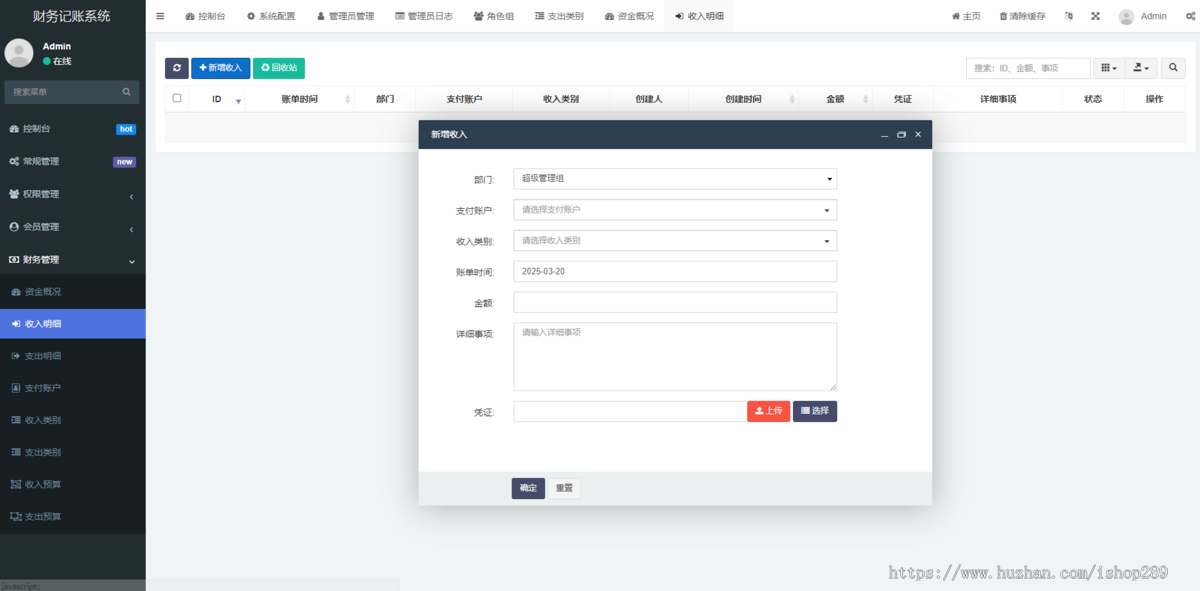Viewport: 1200px width, 591px height.
Task: Switch to 角色组 tab
Action: (x=494, y=16)
